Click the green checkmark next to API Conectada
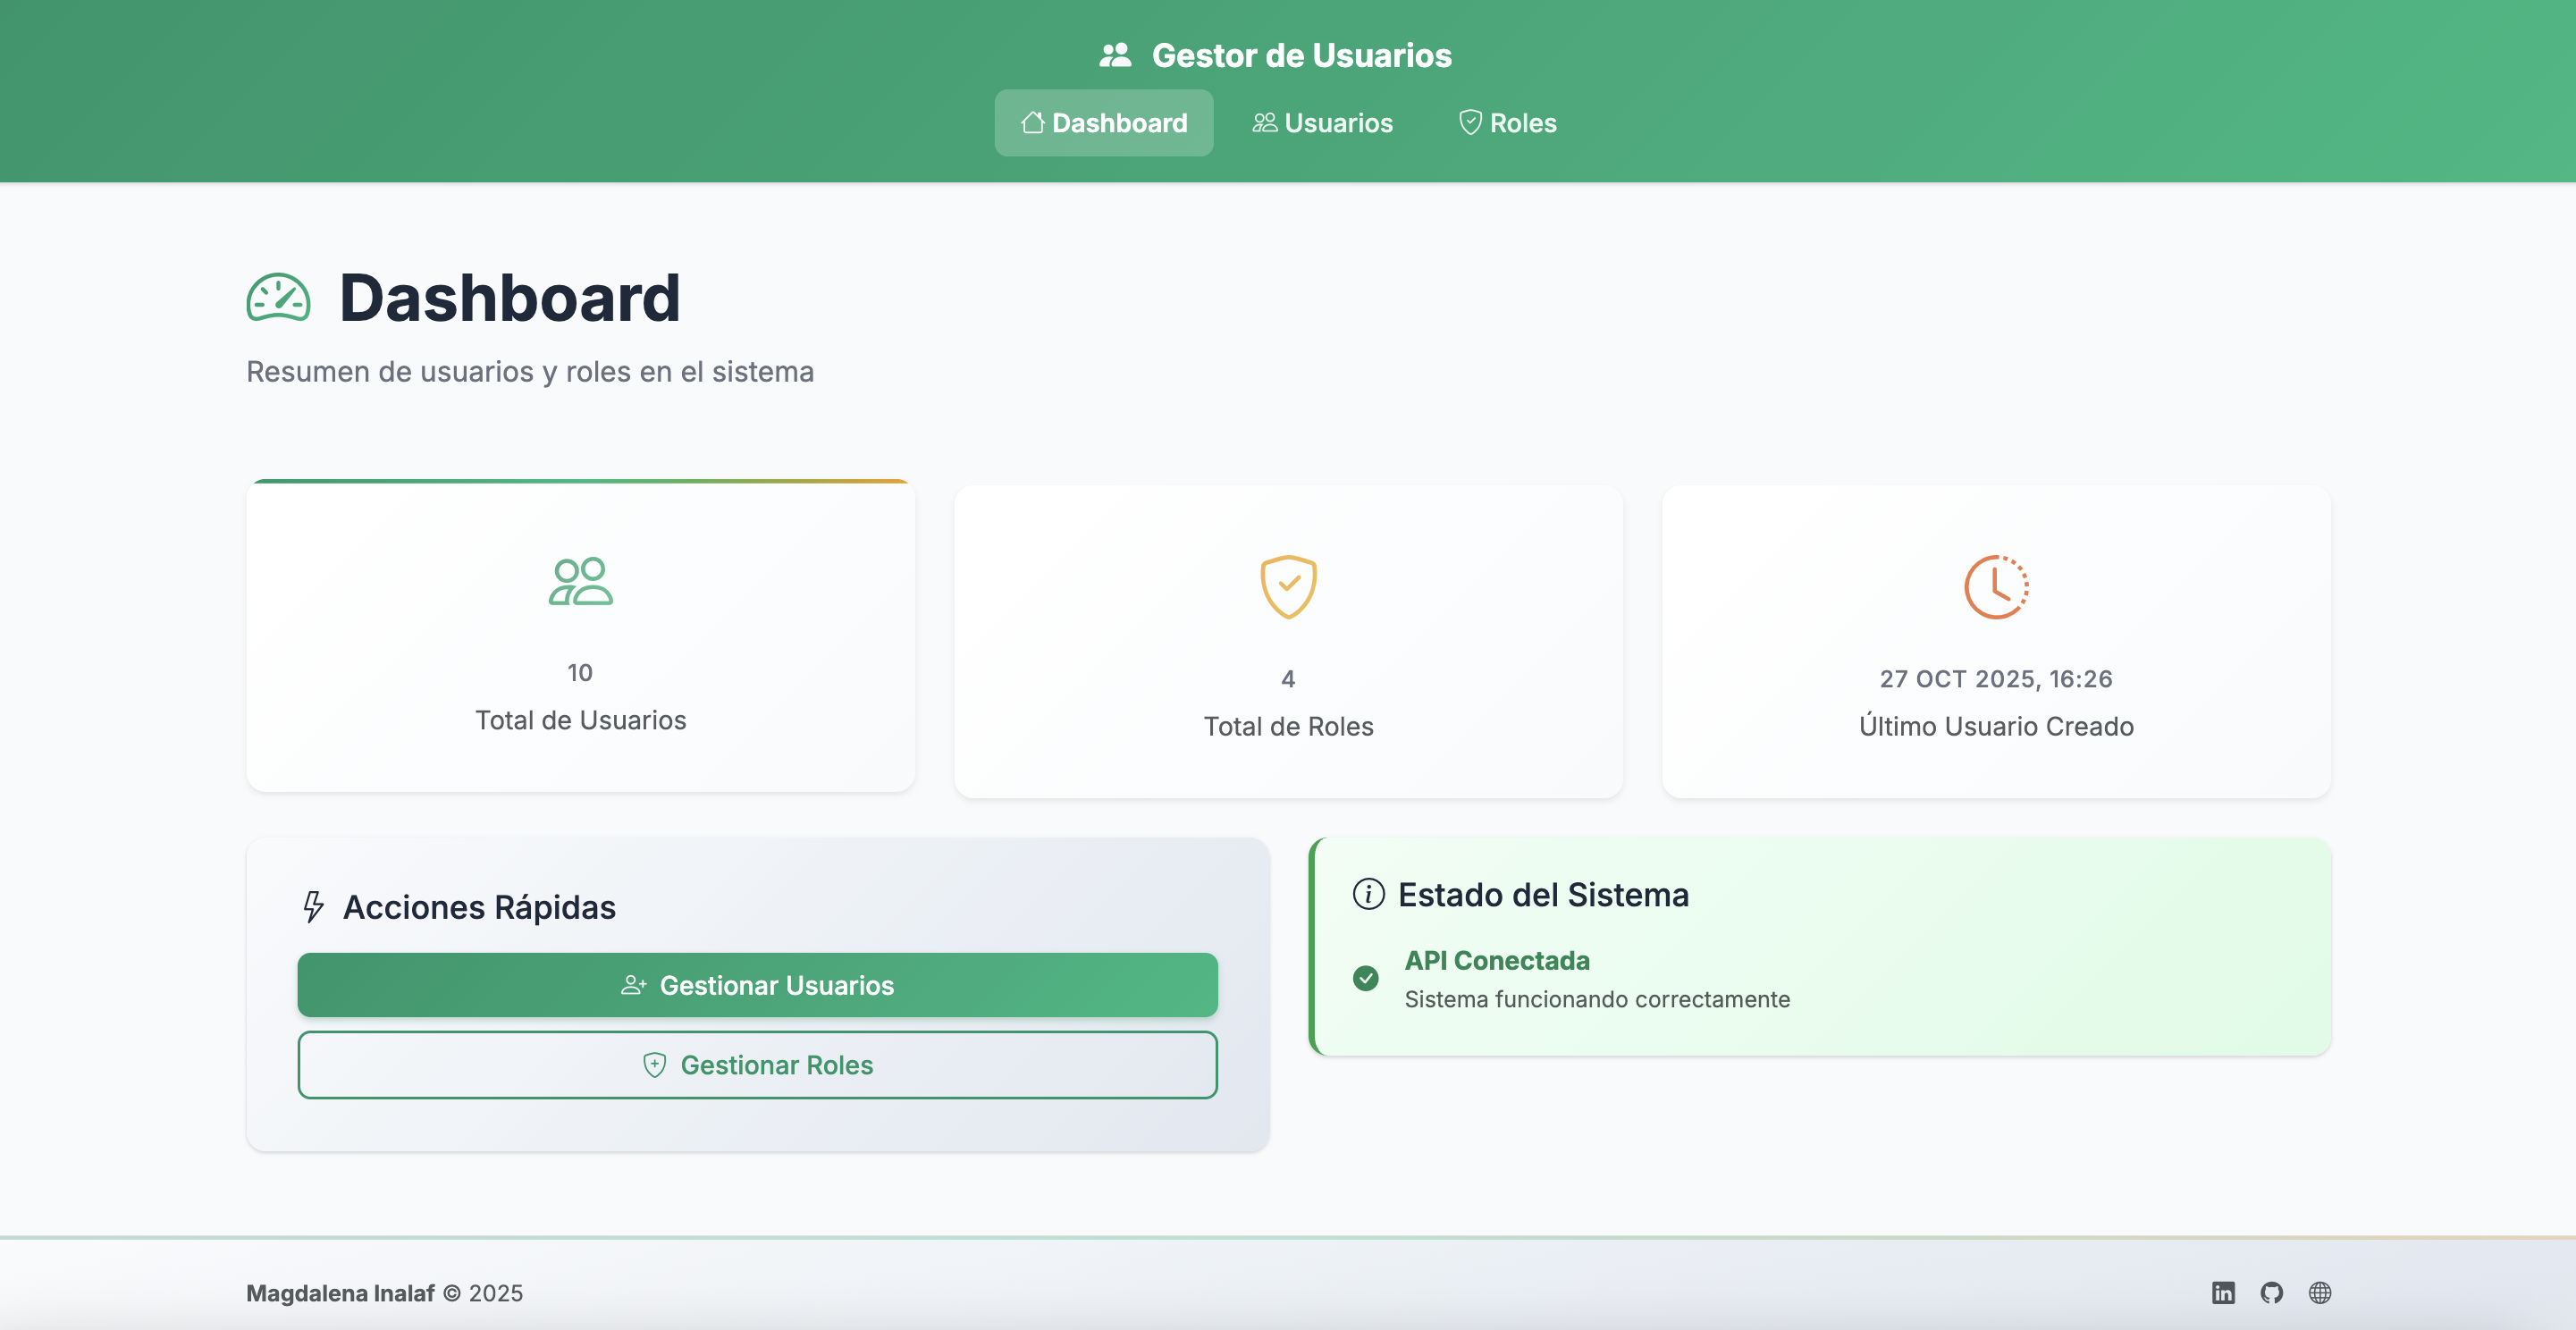The width and height of the screenshot is (2576, 1330). pyautogui.click(x=1366, y=977)
